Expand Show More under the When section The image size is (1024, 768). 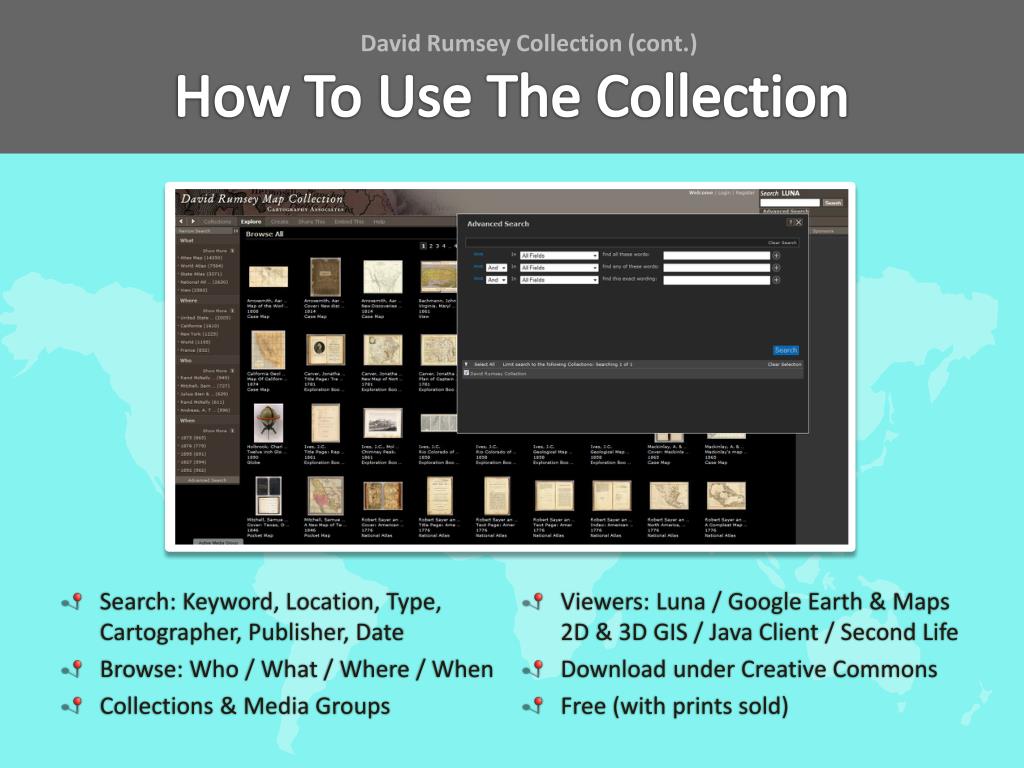[218, 431]
